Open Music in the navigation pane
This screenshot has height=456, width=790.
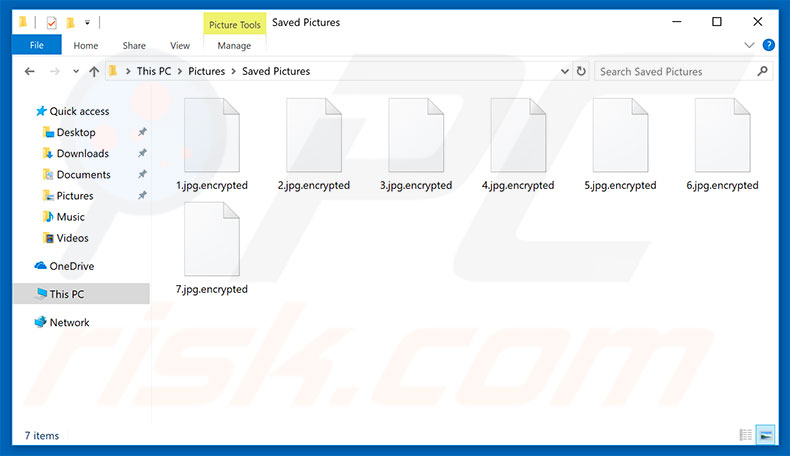tap(70, 217)
